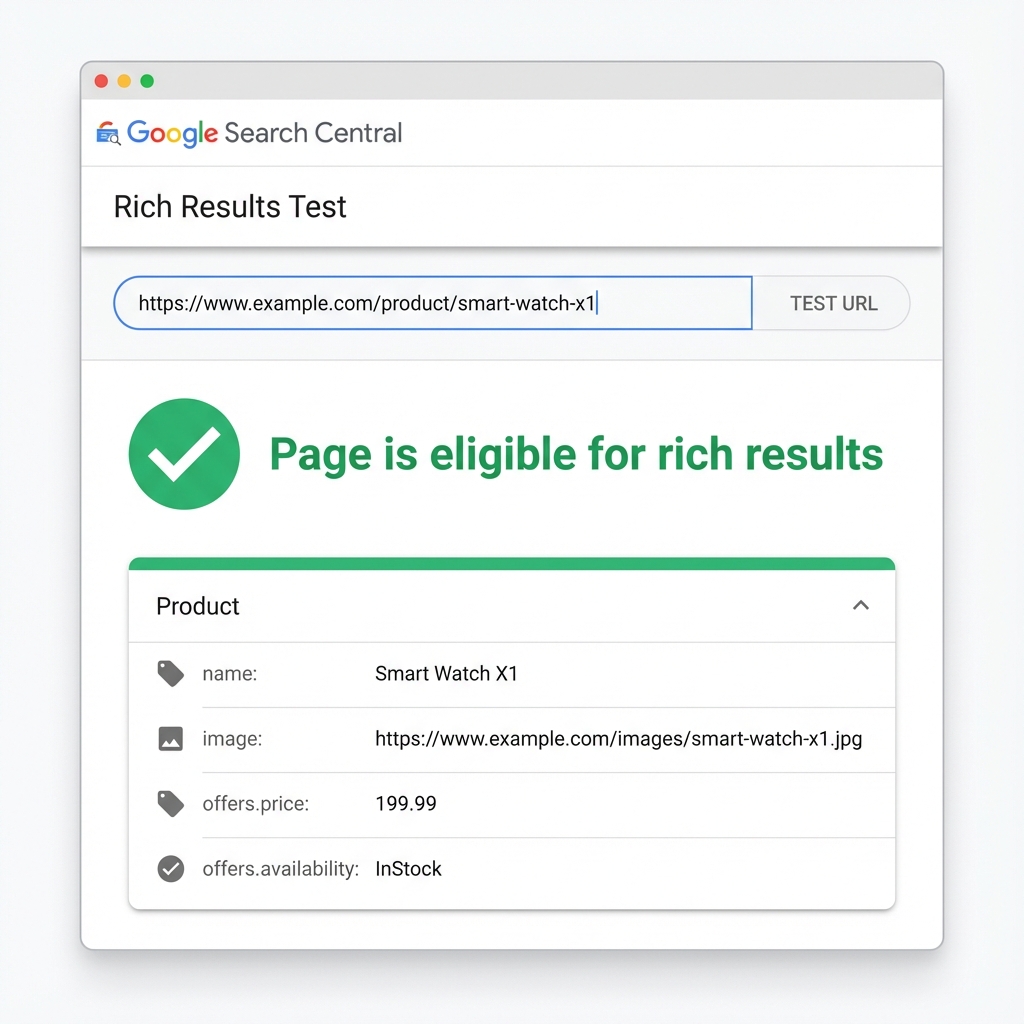The image size is (1024, 1024).
Task: Select the Smart Watch X1 name value
Action: pyautogui.click(x=446, y=673)
